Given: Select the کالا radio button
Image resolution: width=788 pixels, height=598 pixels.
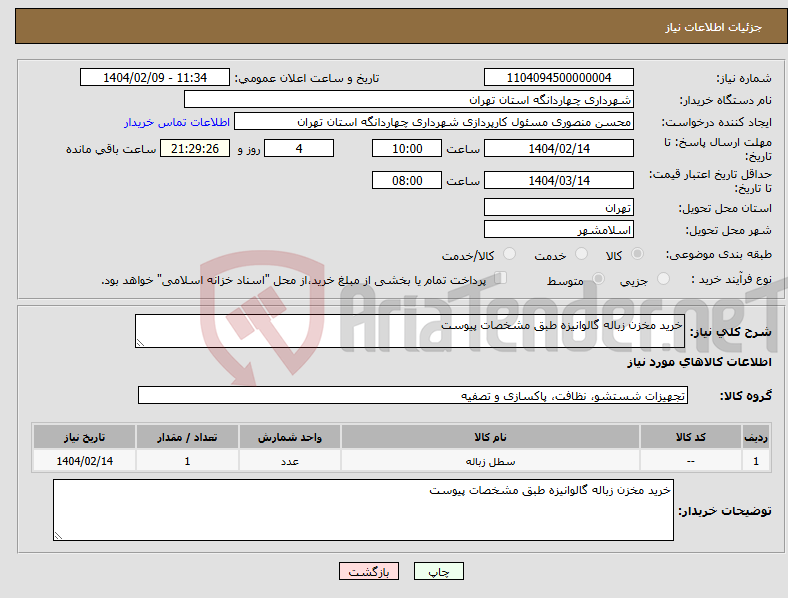Looking at the screenshot, I should (637, 254).
